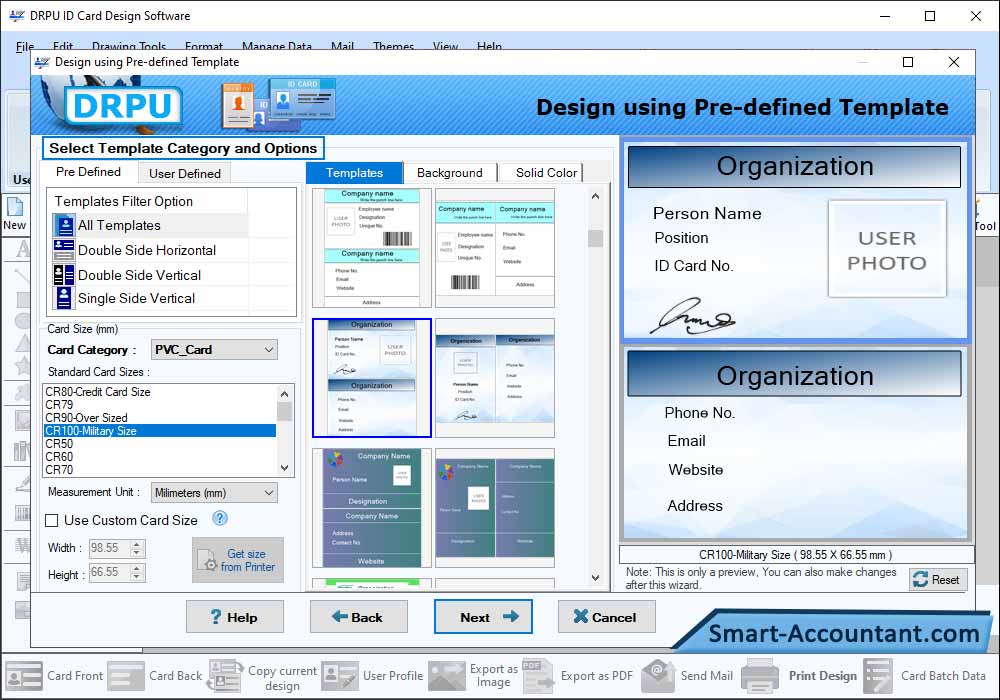
Task: Click back card preview with Phone No.
Action: pos(795,444)
